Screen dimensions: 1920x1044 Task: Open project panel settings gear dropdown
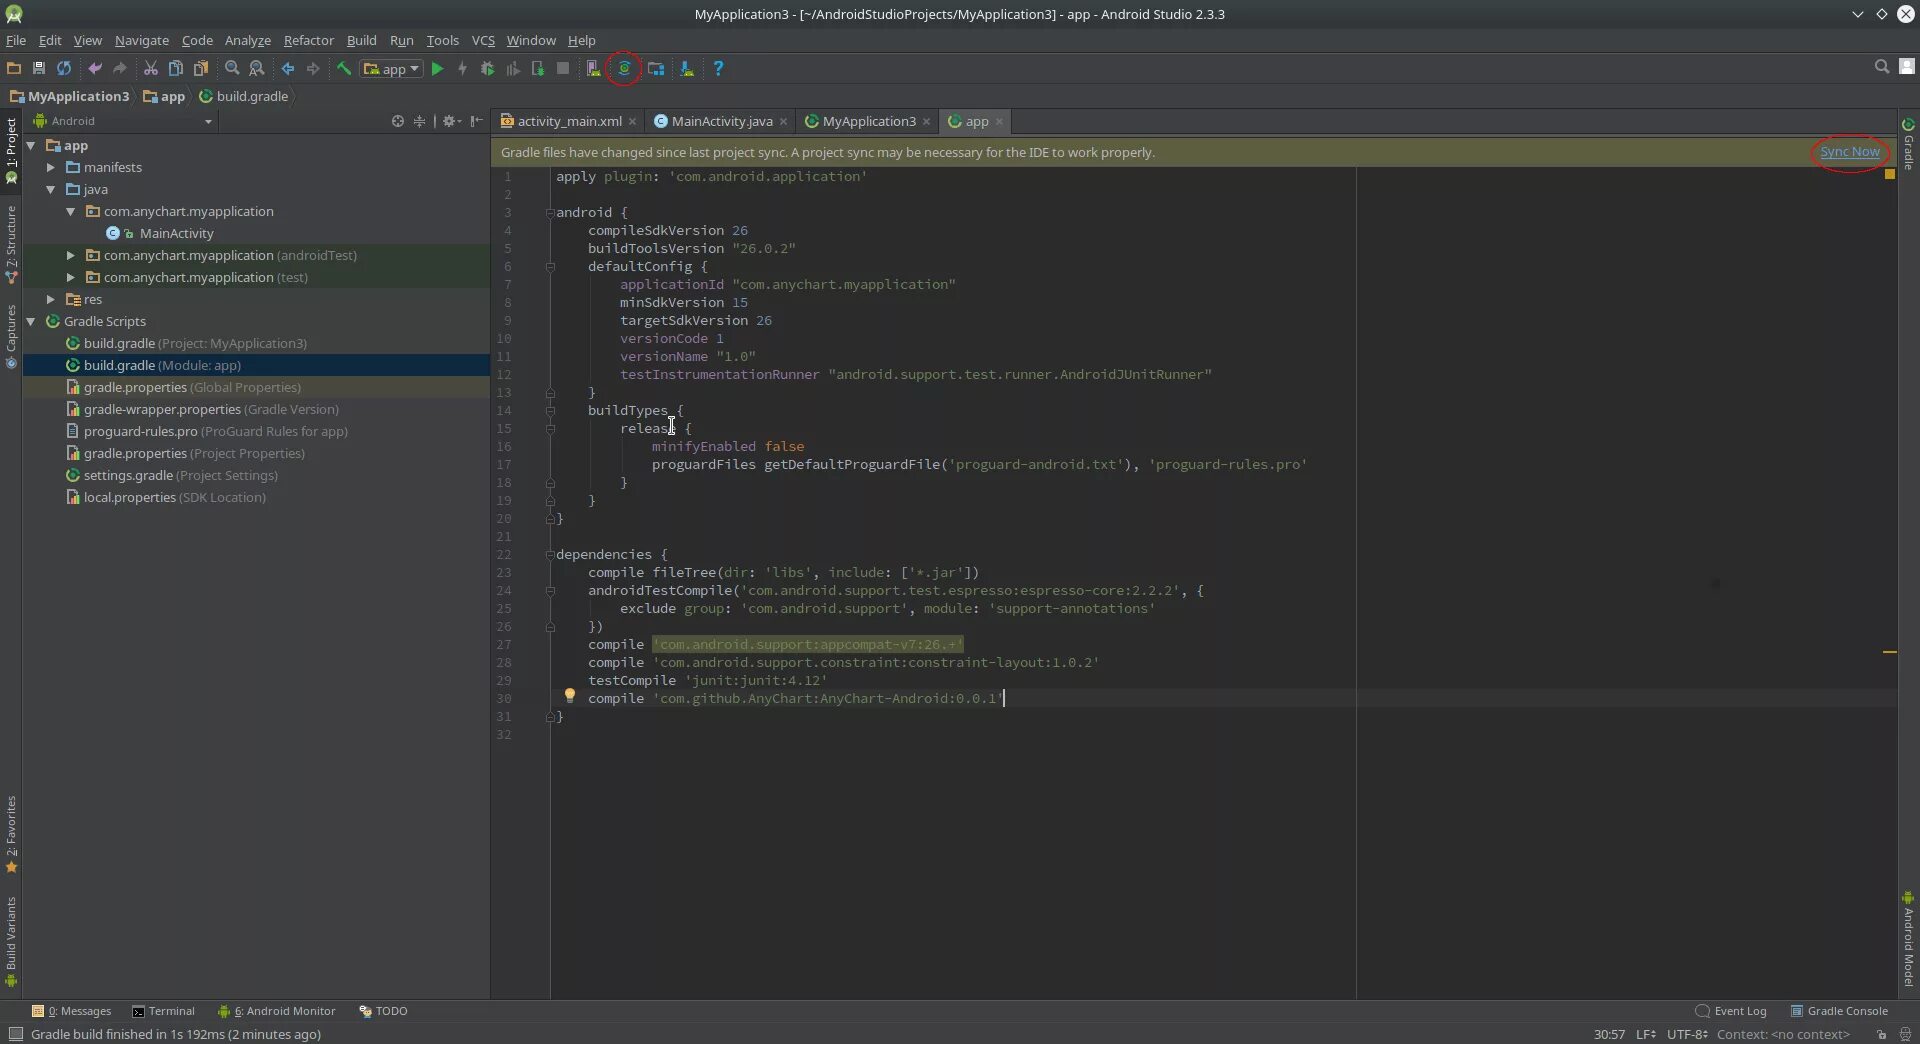coord(452,121)
